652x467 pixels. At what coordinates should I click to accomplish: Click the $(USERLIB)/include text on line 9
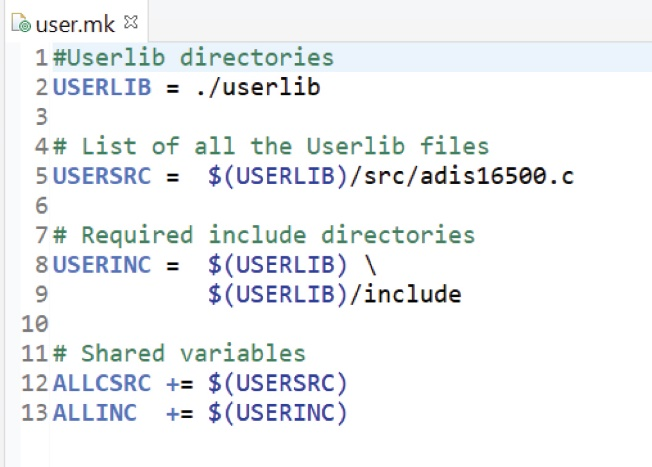[335, 295]
